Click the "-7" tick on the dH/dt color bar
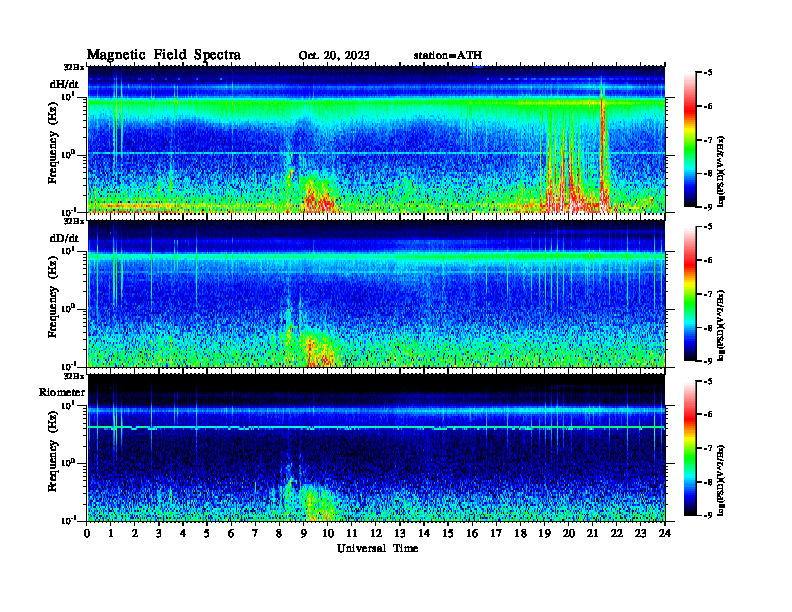The image size is (792, 612). click(x=708, y=140)
